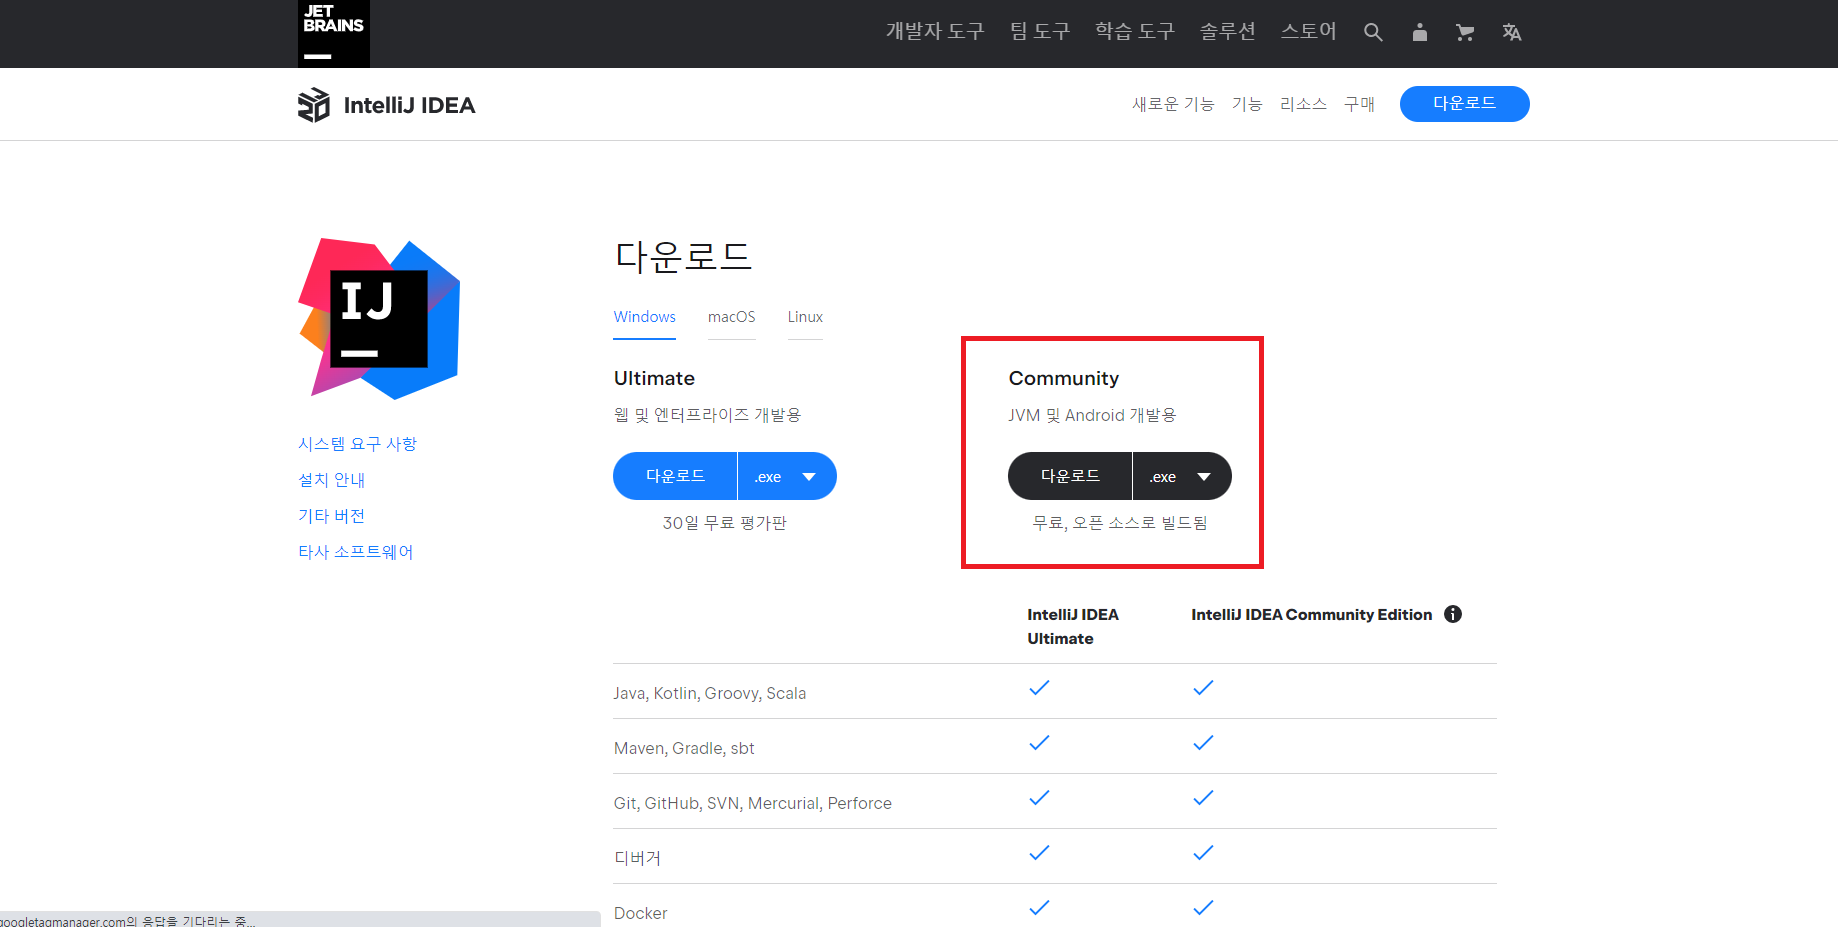Click IntelliJ IDEA header title text
Screen dimensions: 1838x927
[x=409, y=105]
